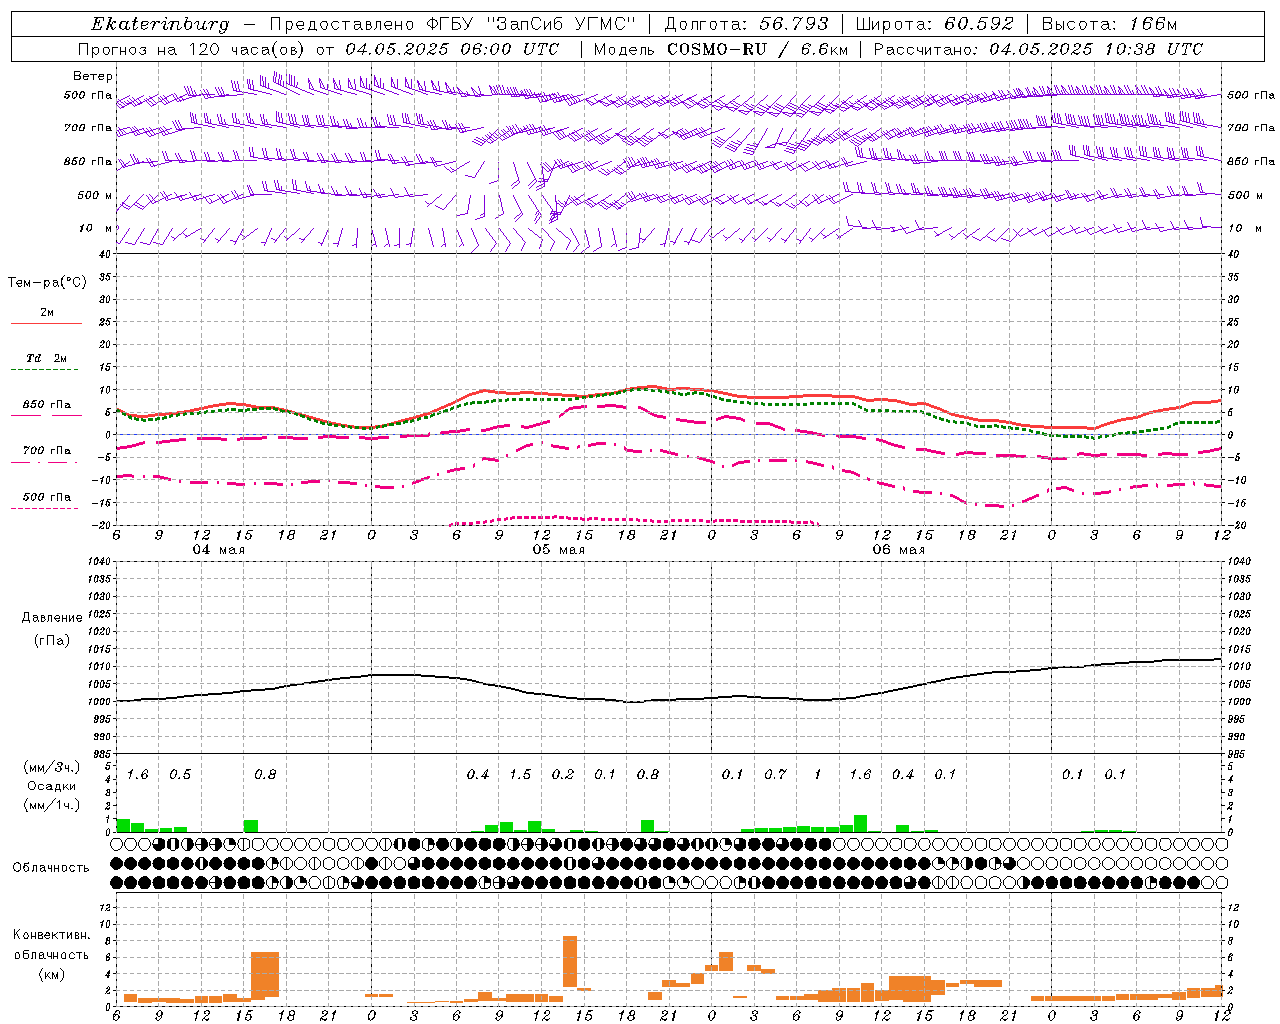Image resolution: width=1280 pixels, height=1024 pixels.
Task: Click the Рассчитано: 04.05.2025 10:38 UTC timestamp
Action: tap(1038, 49)
